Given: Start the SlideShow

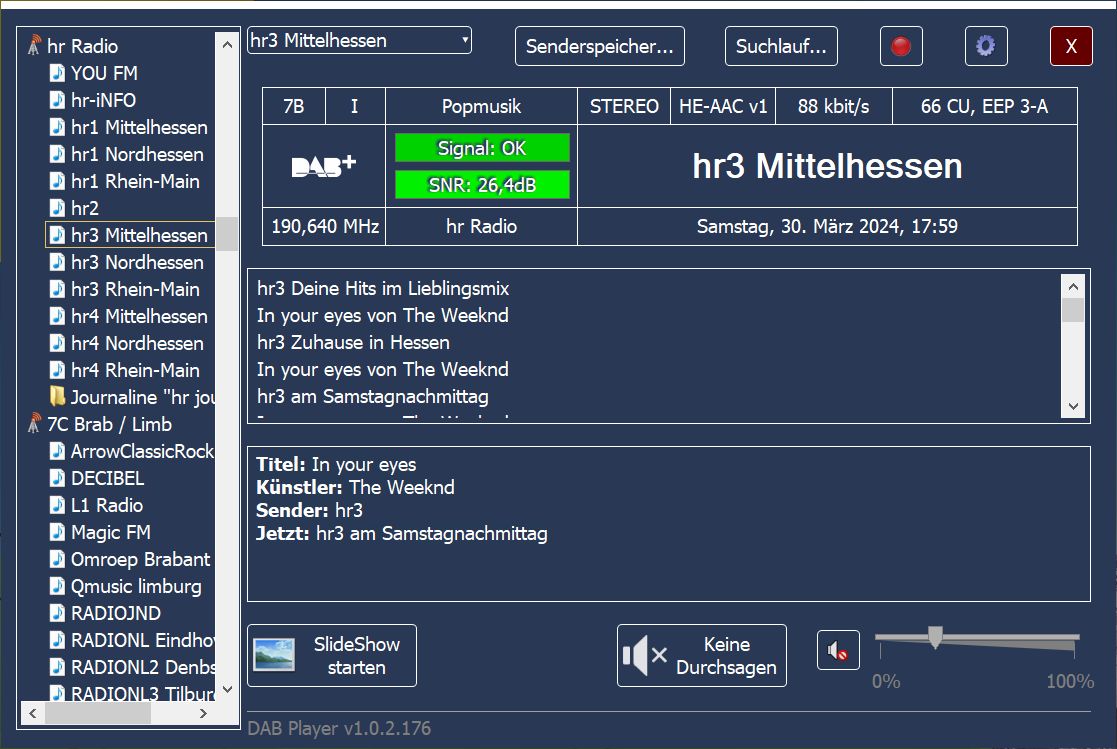Looking at the screenshot, I should (x=332, y=656).
